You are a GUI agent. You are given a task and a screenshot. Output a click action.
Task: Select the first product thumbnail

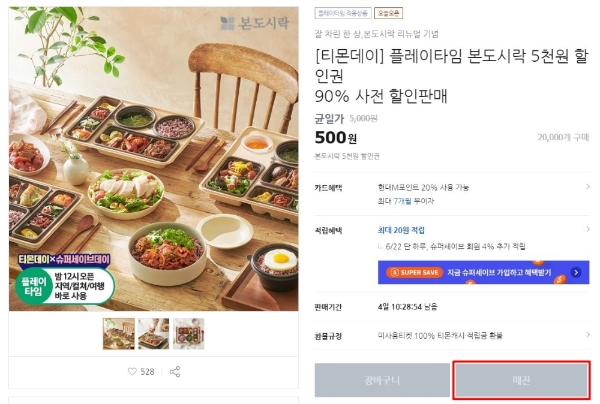click(x=119, y=334)
